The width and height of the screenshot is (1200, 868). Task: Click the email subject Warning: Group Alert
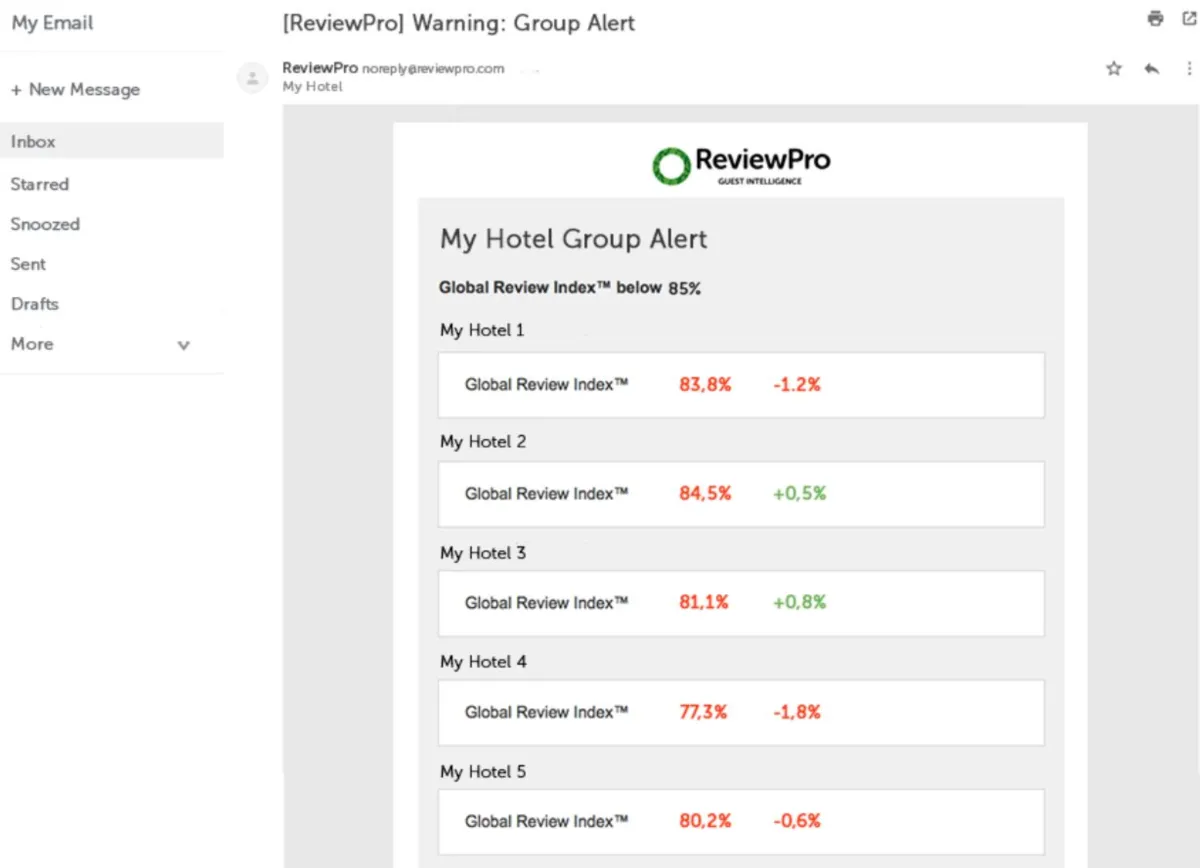point(459,22)
